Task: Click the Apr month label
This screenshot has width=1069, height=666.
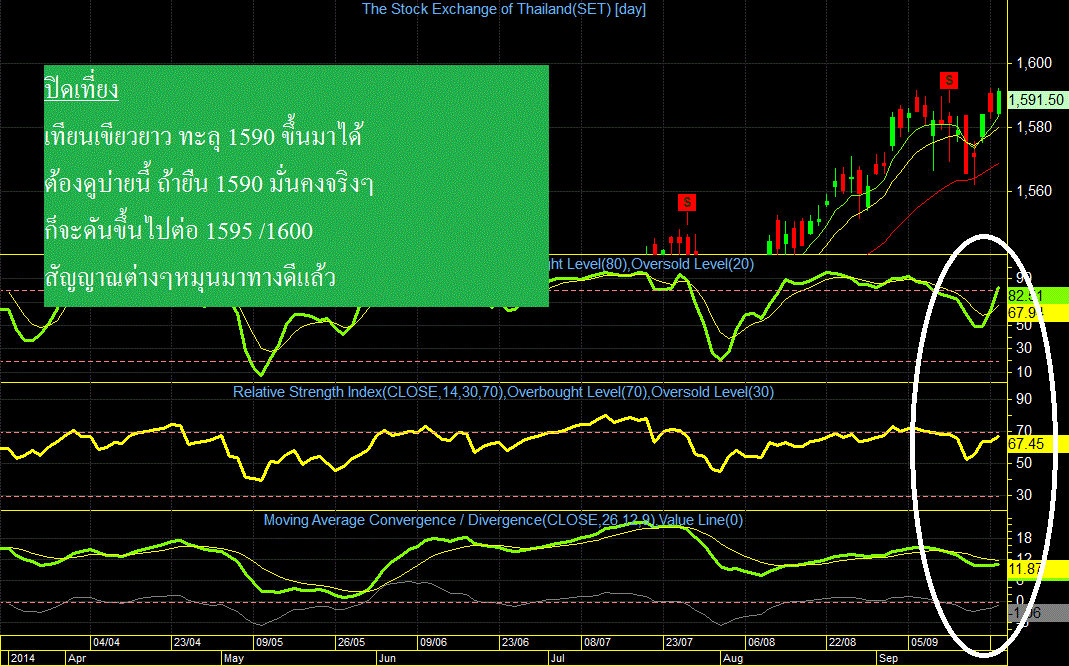Action: point(77,658)
